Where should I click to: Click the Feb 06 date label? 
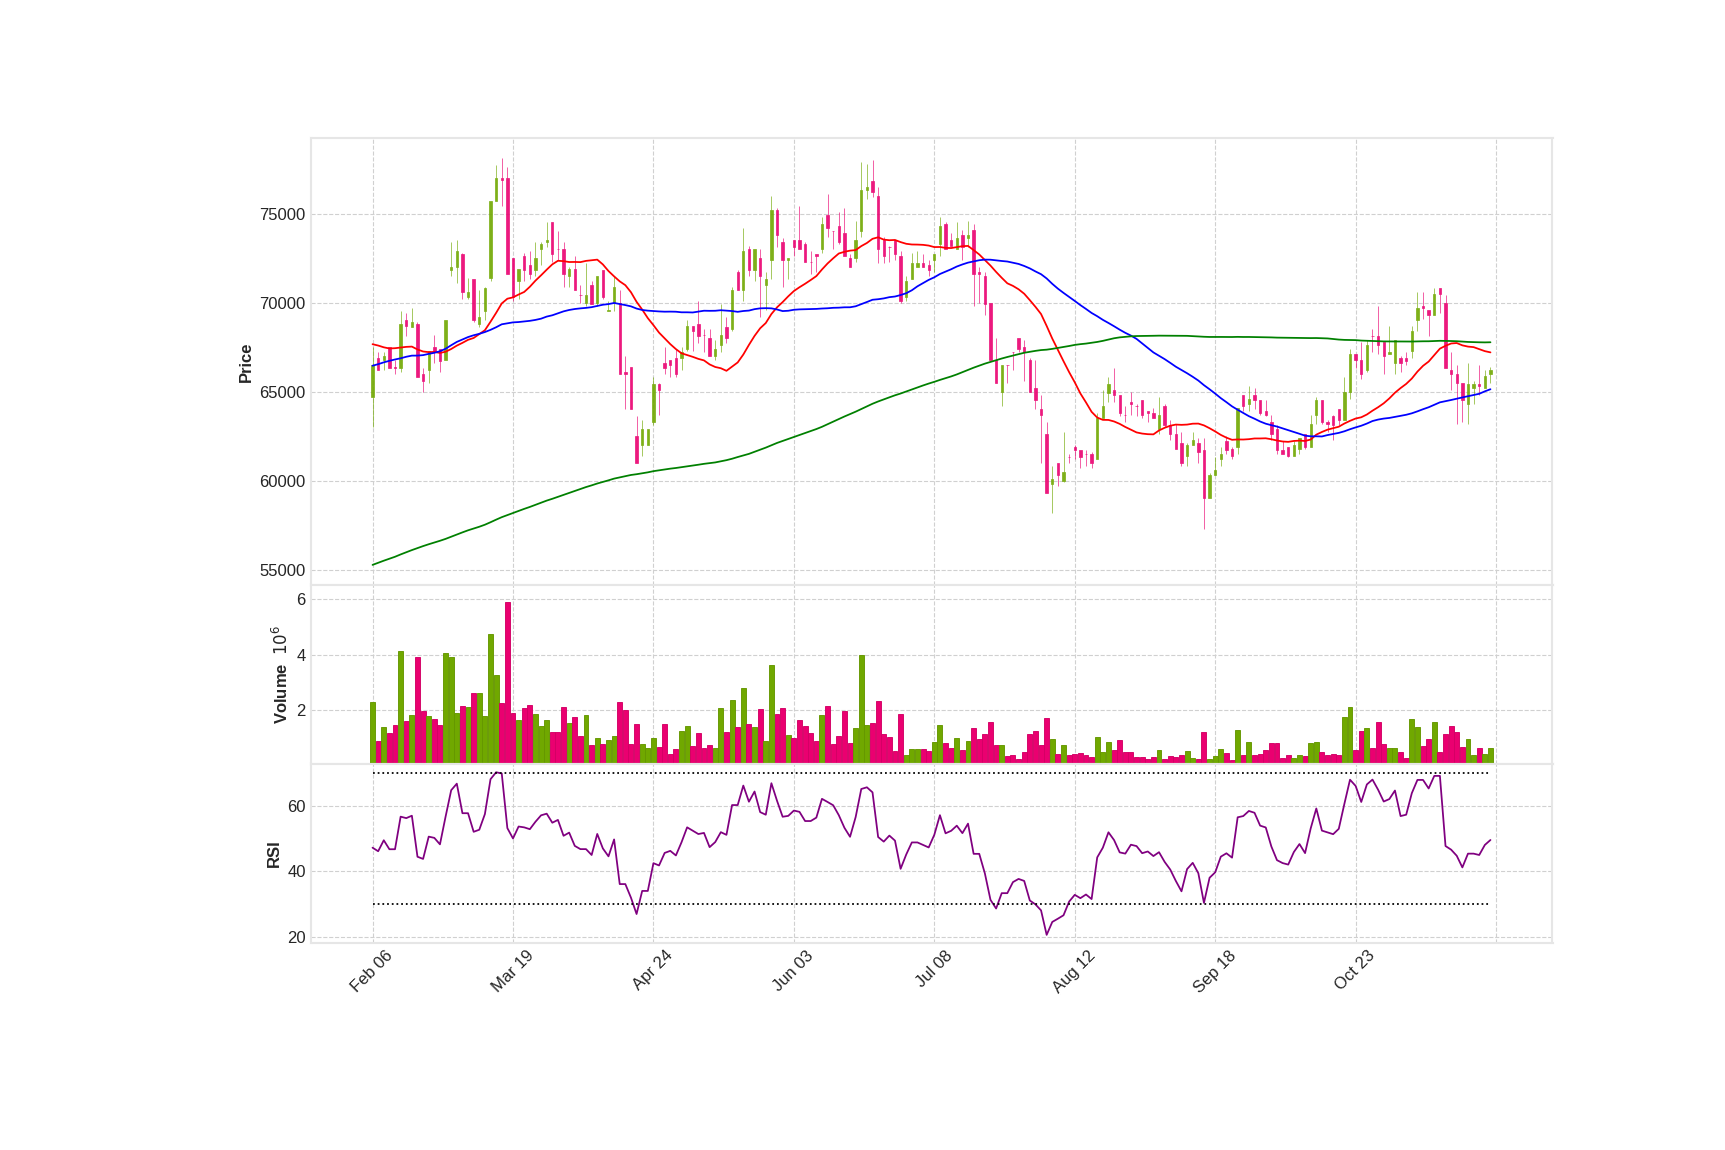point(370,971)
